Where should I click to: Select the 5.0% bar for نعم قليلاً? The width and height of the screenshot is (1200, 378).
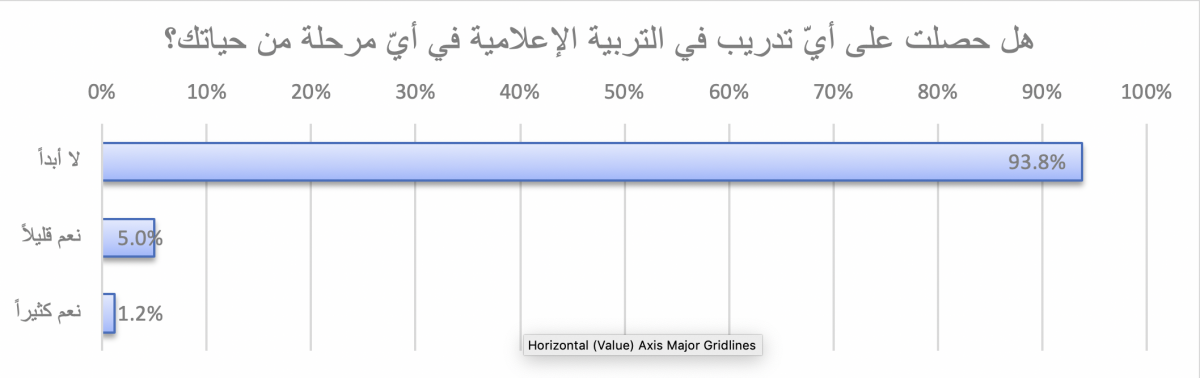(128, 238)
